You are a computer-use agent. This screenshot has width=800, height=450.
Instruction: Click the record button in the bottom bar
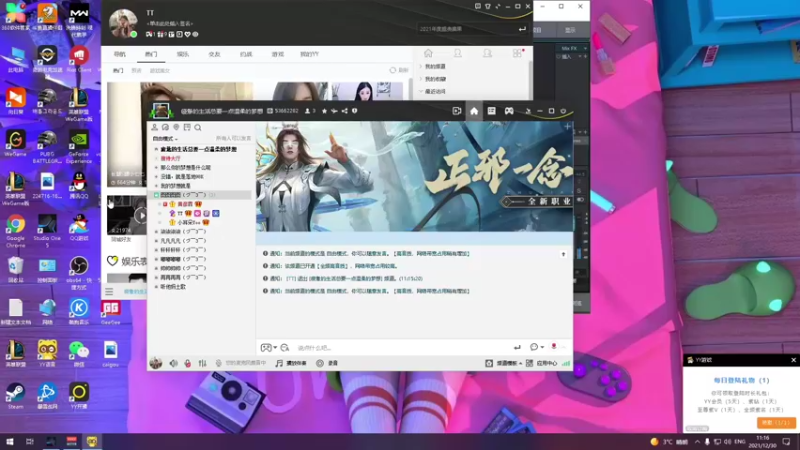327,363
